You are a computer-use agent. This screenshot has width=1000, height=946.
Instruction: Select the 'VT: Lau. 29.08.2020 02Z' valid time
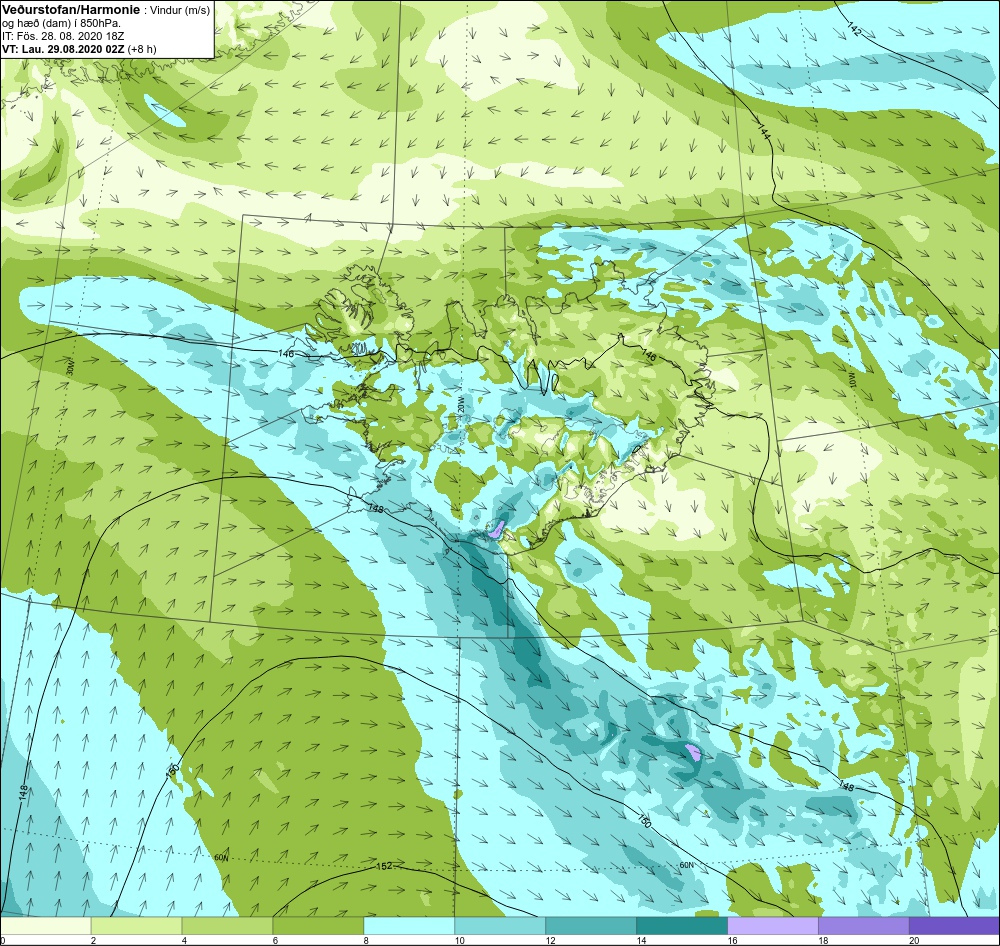point(63,48)
